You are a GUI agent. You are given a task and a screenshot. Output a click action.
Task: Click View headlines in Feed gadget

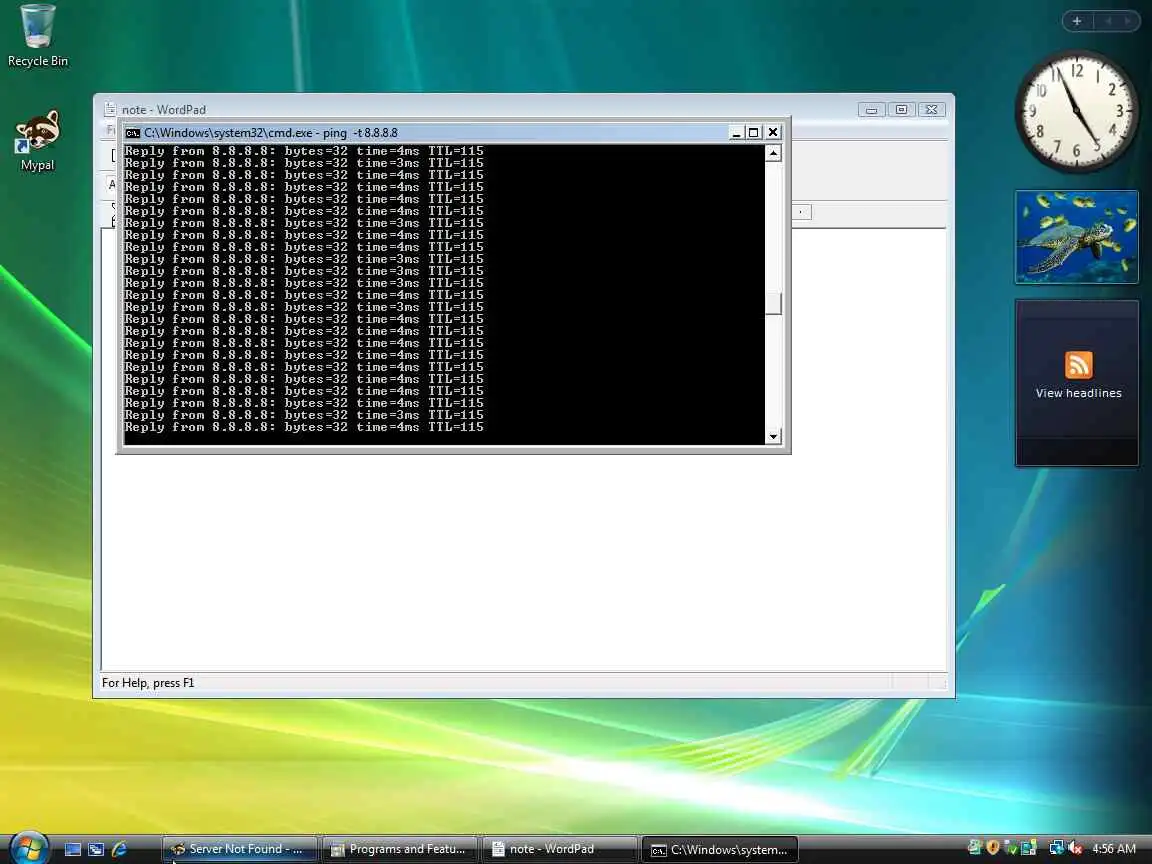[1079, 393]
